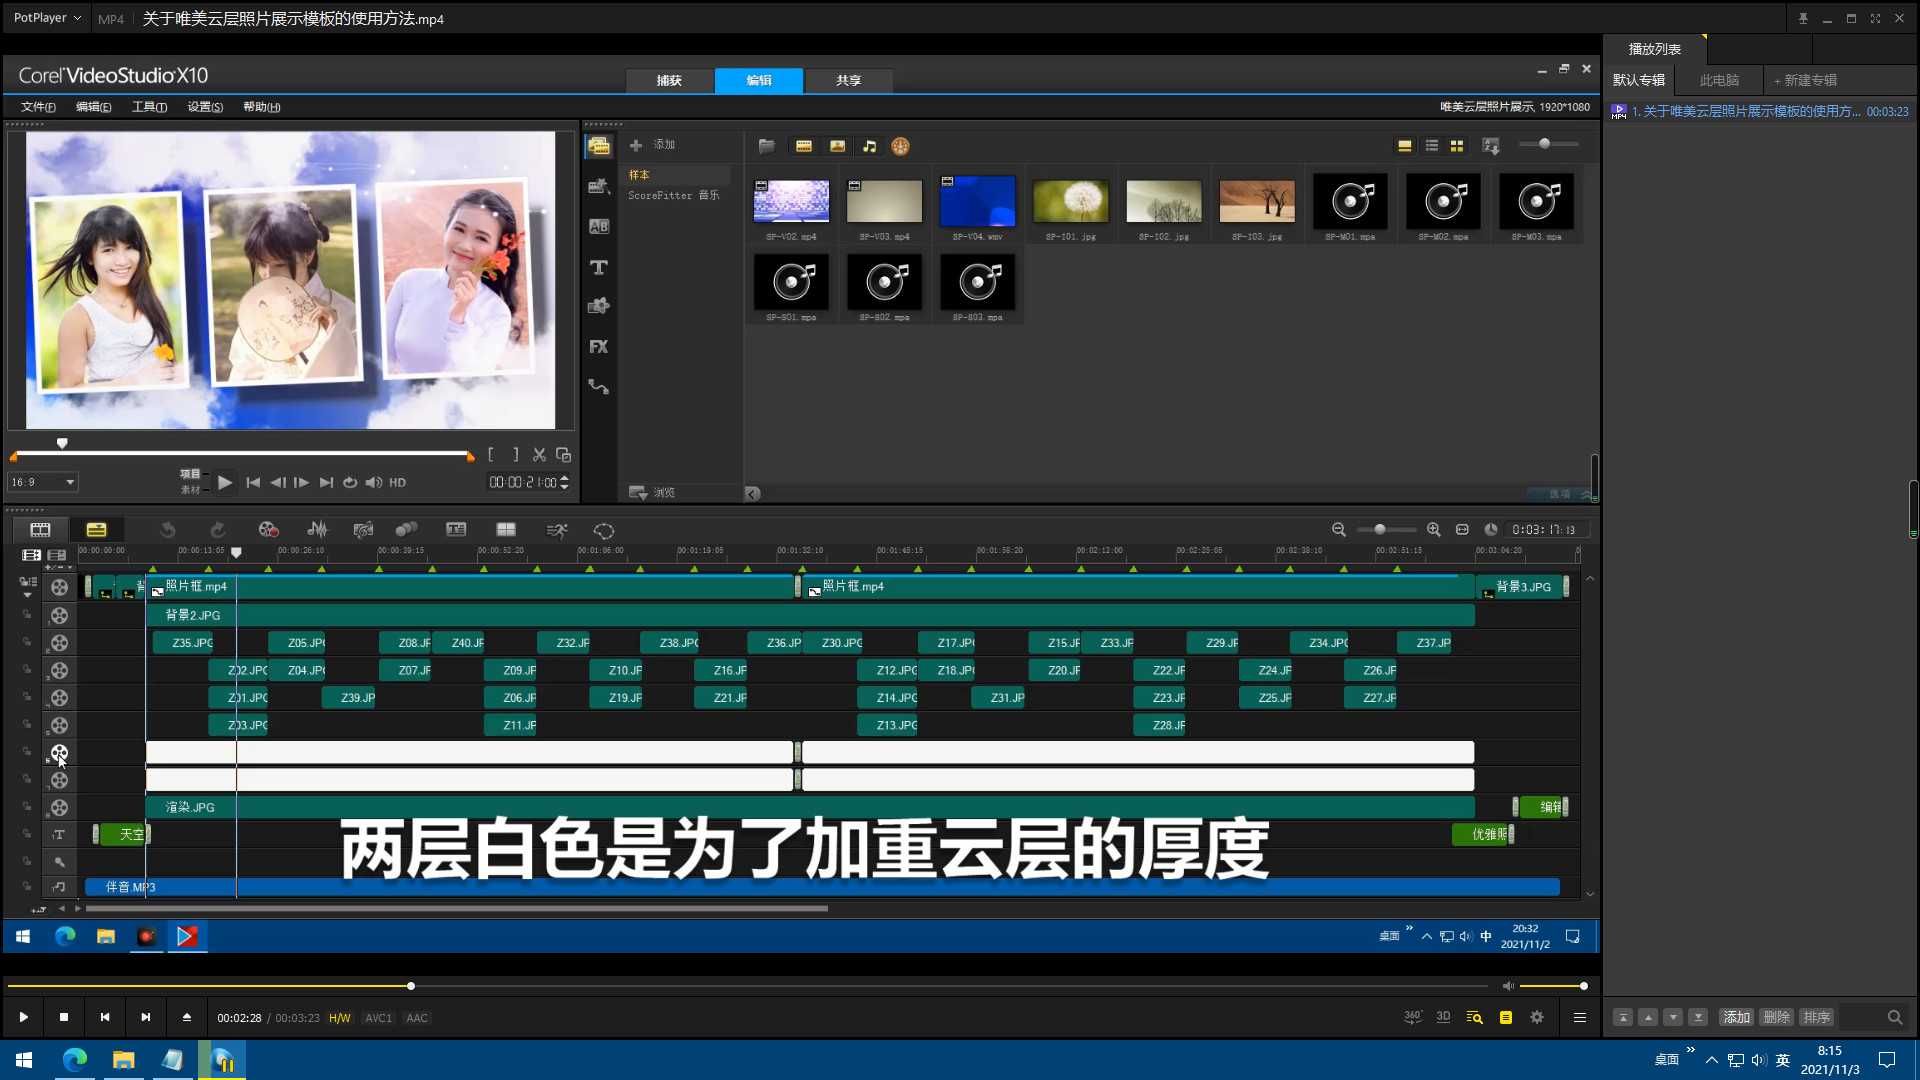Click the 添加 button in playlist footer
The width and height of the screenshot is (1920, 1080).
[x=1736, y=1018]
